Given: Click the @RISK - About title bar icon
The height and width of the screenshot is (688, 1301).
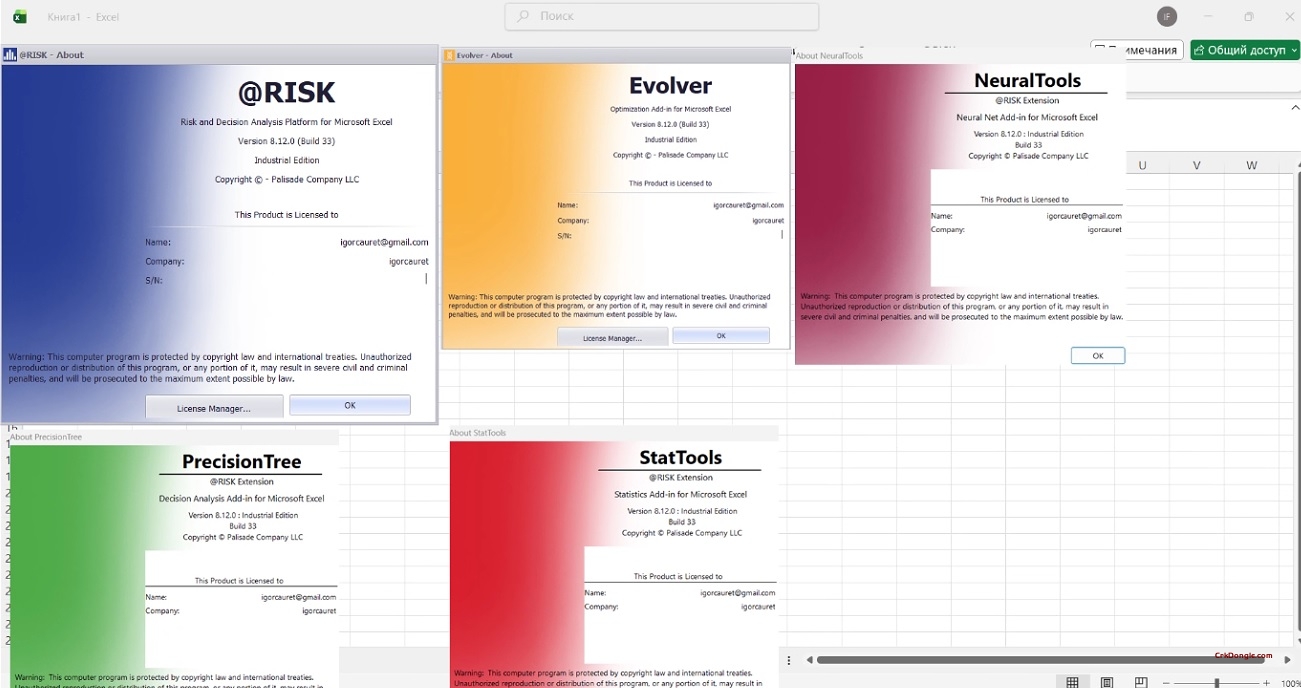Looking at the screenshot, I should pyautogui.click(x=9, y=55).
